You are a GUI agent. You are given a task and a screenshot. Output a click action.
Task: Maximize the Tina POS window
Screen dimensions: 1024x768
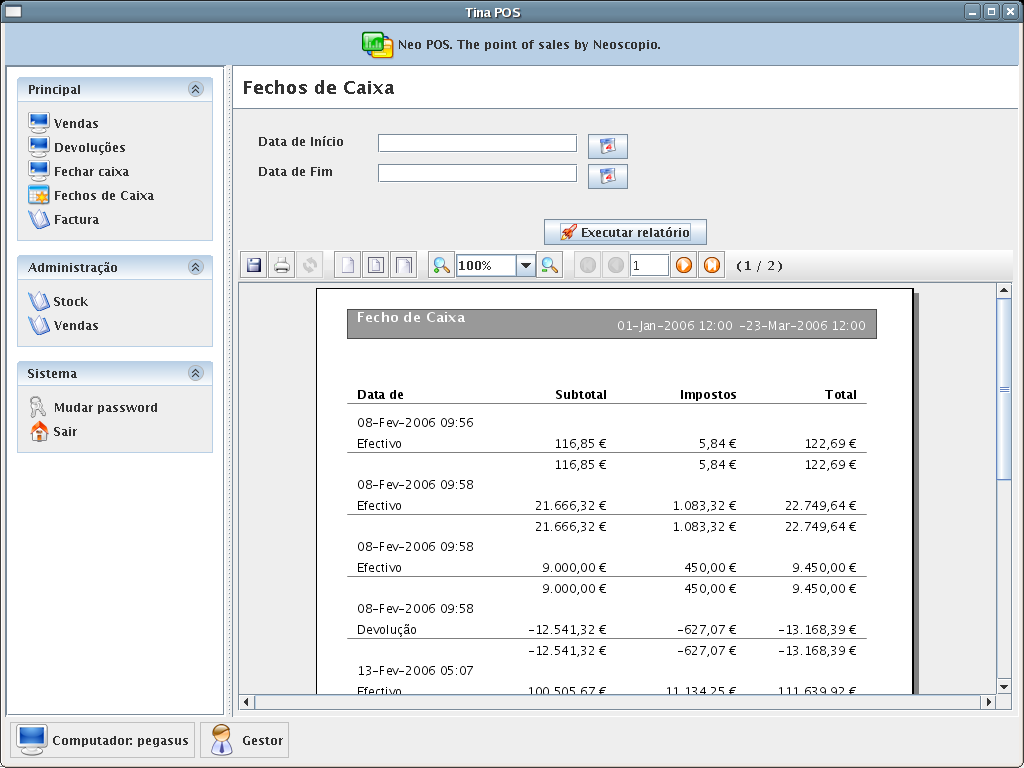click(991, 12)
